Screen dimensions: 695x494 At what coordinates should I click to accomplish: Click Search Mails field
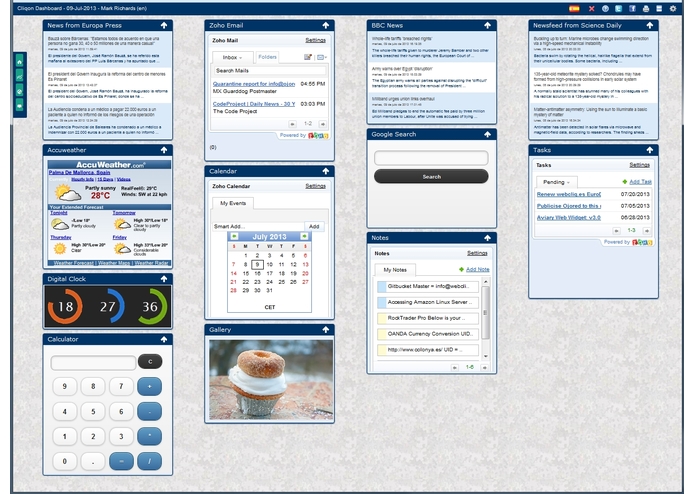click(x=269, y=70)
